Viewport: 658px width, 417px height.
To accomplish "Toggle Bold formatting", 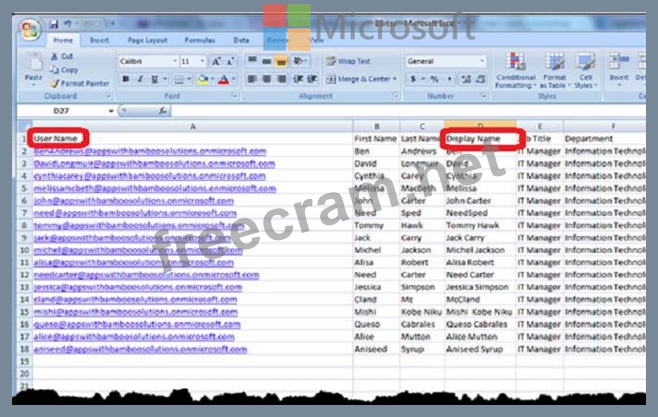I will click(125, 79).
